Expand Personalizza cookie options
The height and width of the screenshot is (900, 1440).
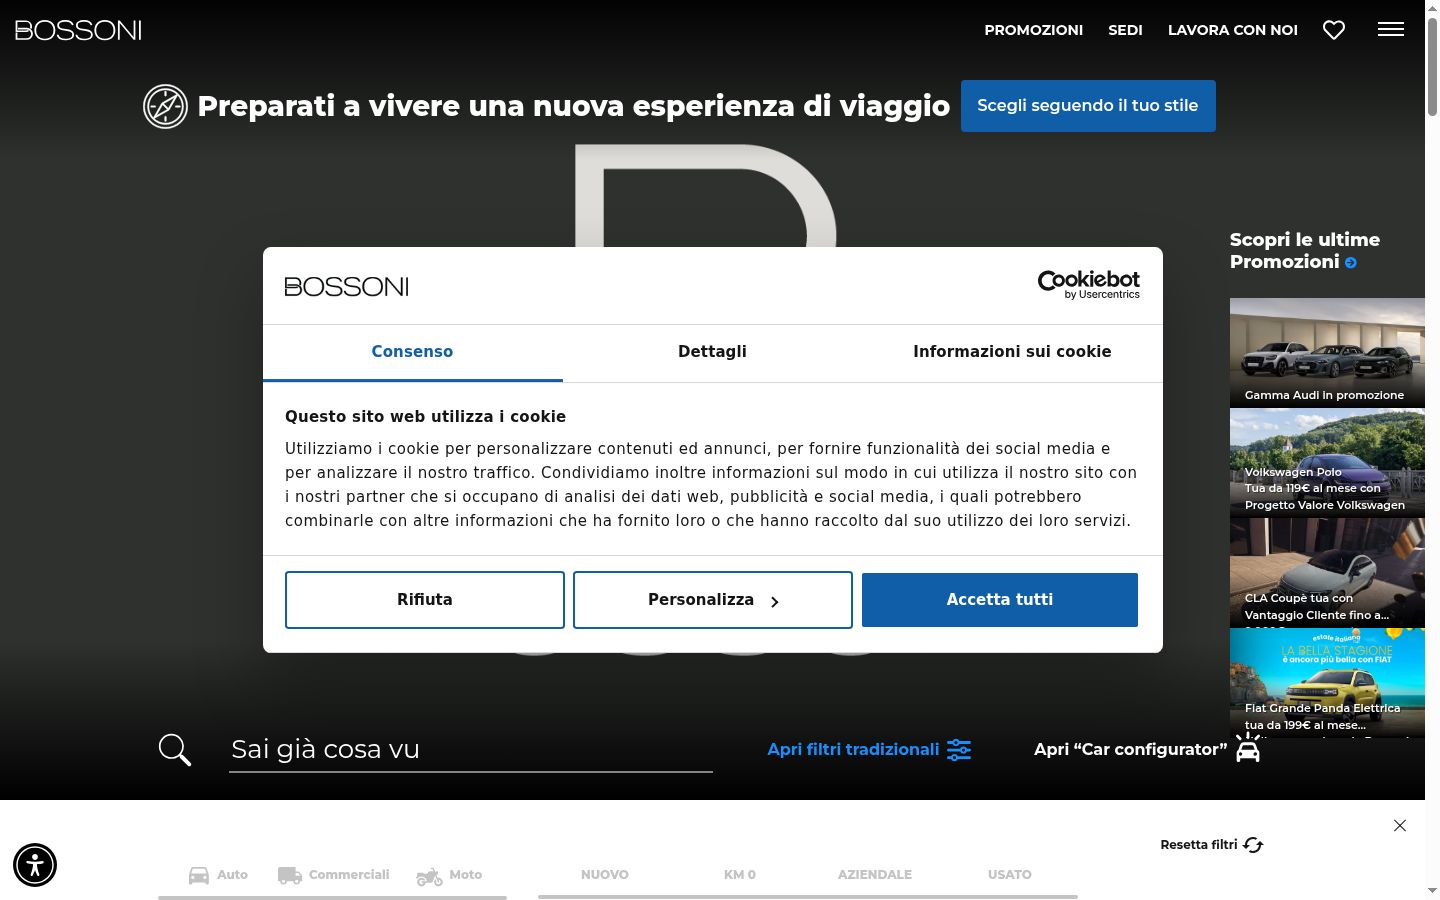pyautogui.click(x=713, y=600)
